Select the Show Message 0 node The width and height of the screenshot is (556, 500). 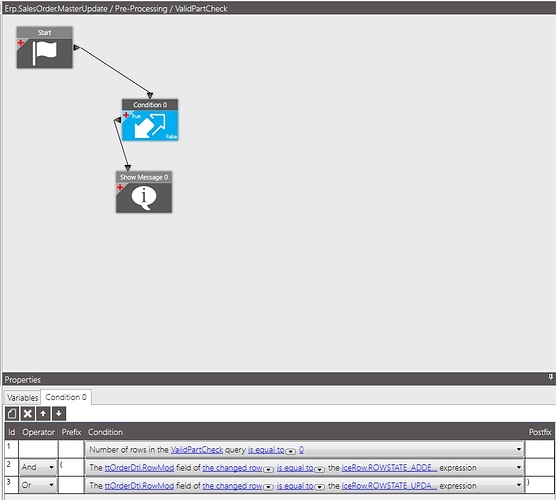(x=144, y=192)
